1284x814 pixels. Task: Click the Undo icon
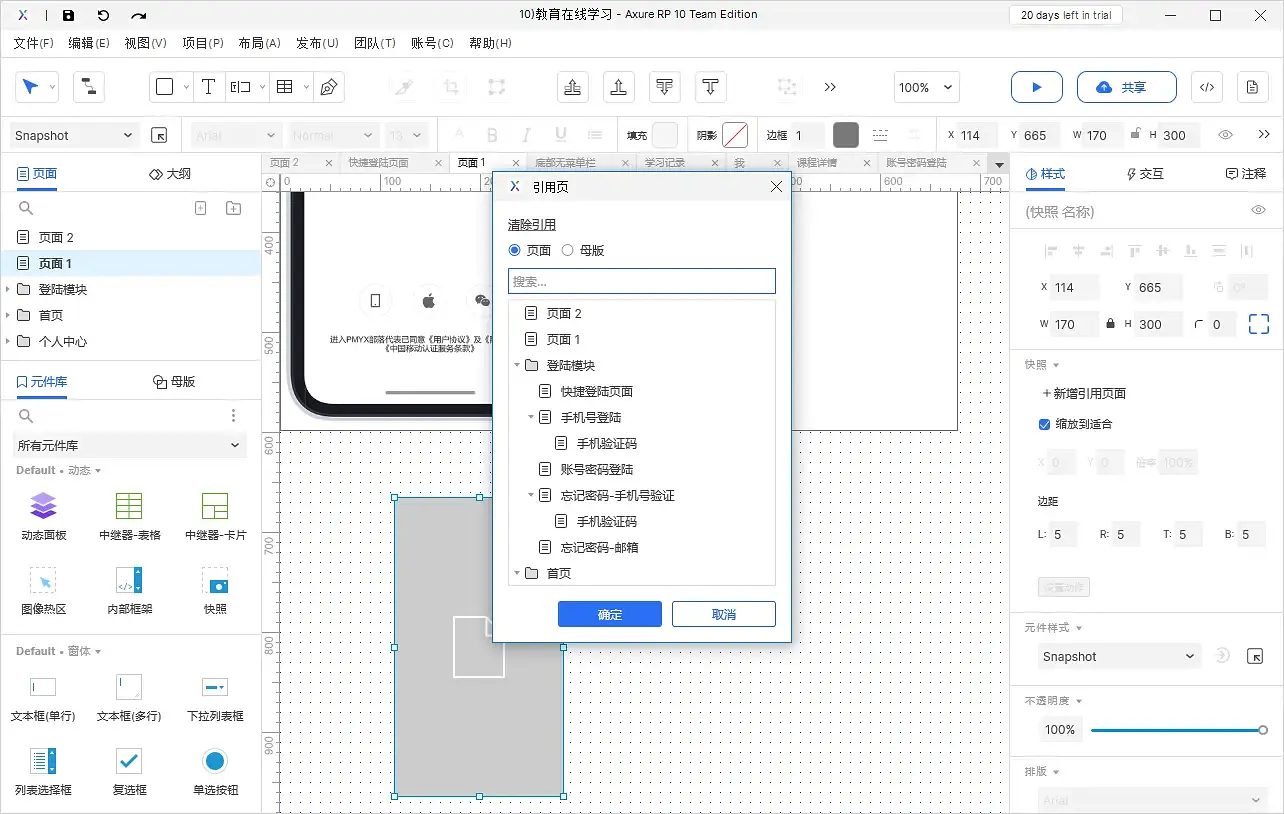click(103, 15)
